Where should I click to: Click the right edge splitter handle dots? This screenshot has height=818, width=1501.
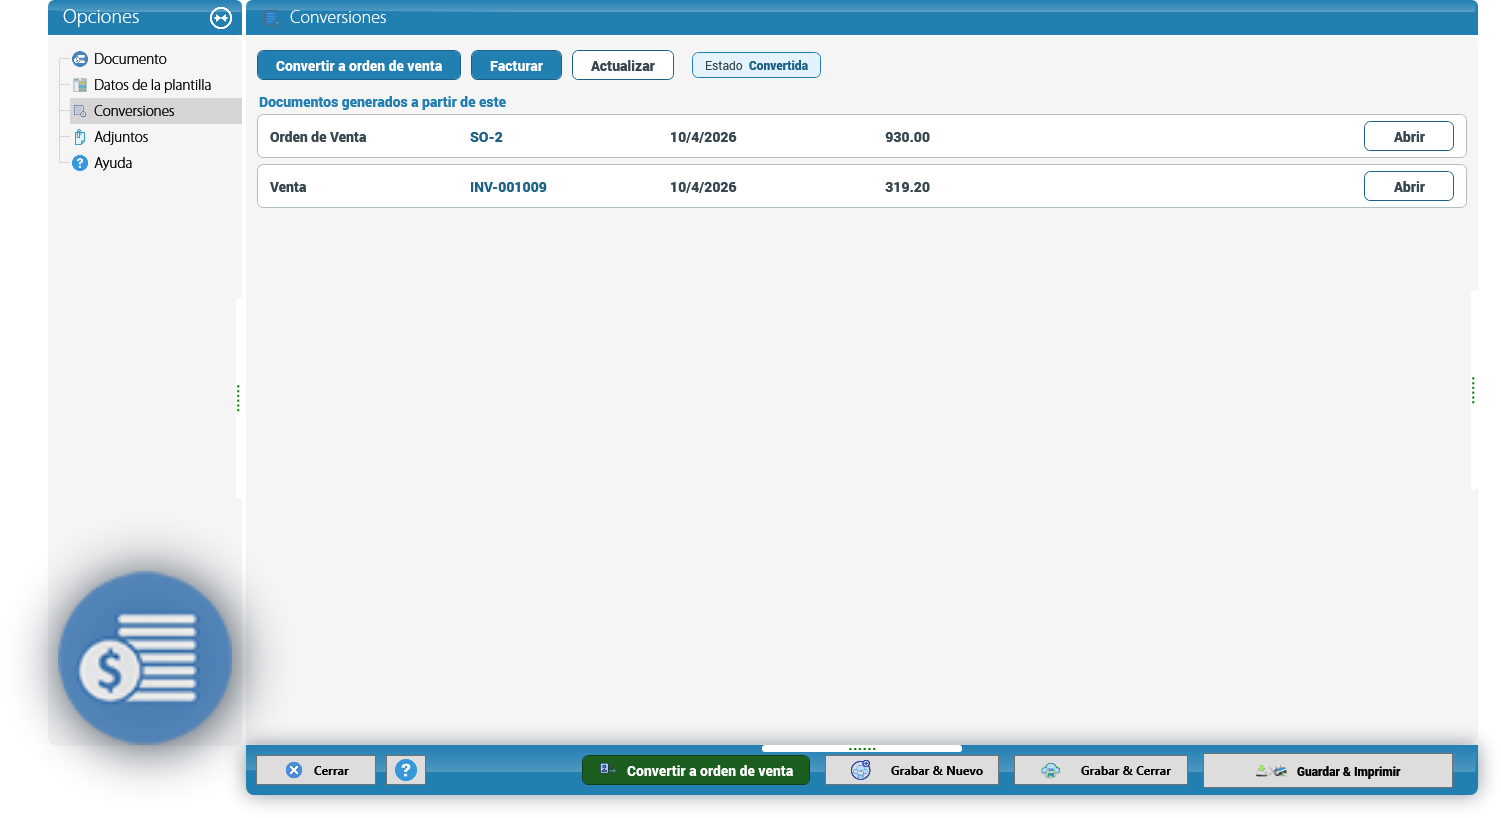click(1473, 390)
